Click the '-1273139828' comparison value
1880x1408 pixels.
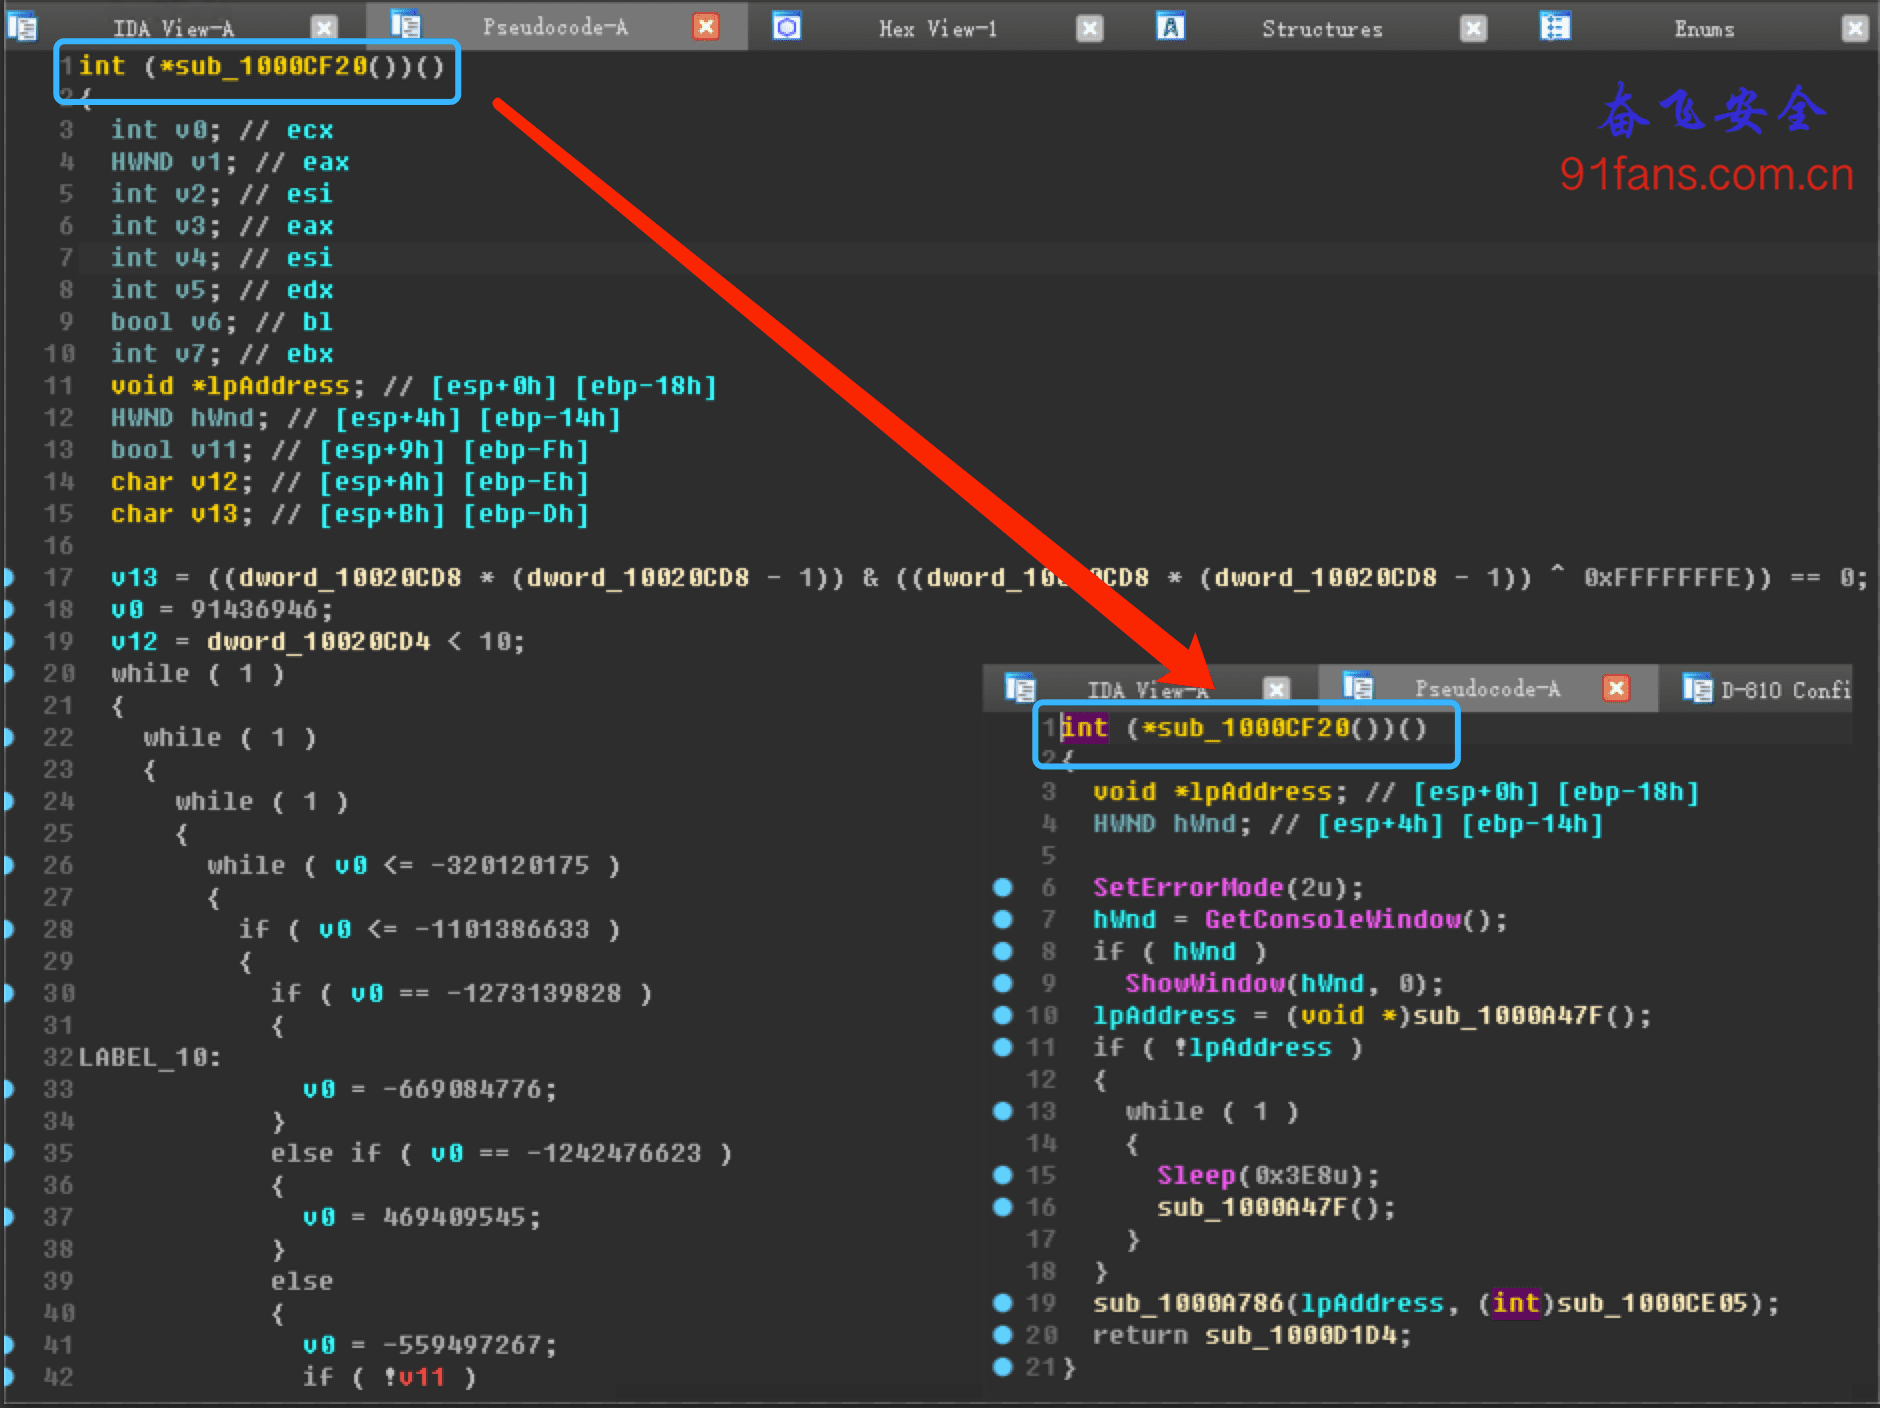[x=534, y=993]
